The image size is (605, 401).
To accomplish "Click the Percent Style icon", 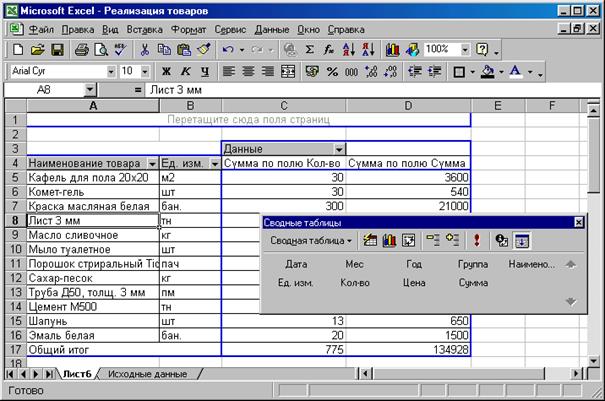I will pyautogui.click(x=332, y=72).
